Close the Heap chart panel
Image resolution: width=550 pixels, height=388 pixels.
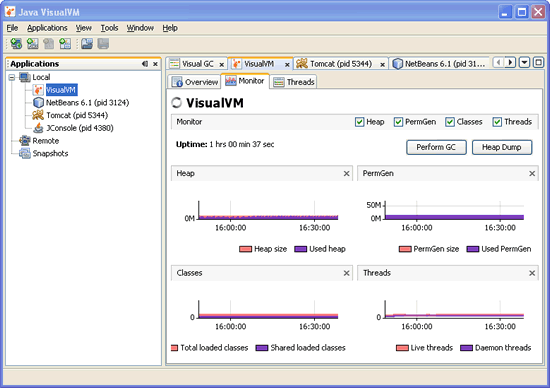pyautogui.click(x=347, y=174)
